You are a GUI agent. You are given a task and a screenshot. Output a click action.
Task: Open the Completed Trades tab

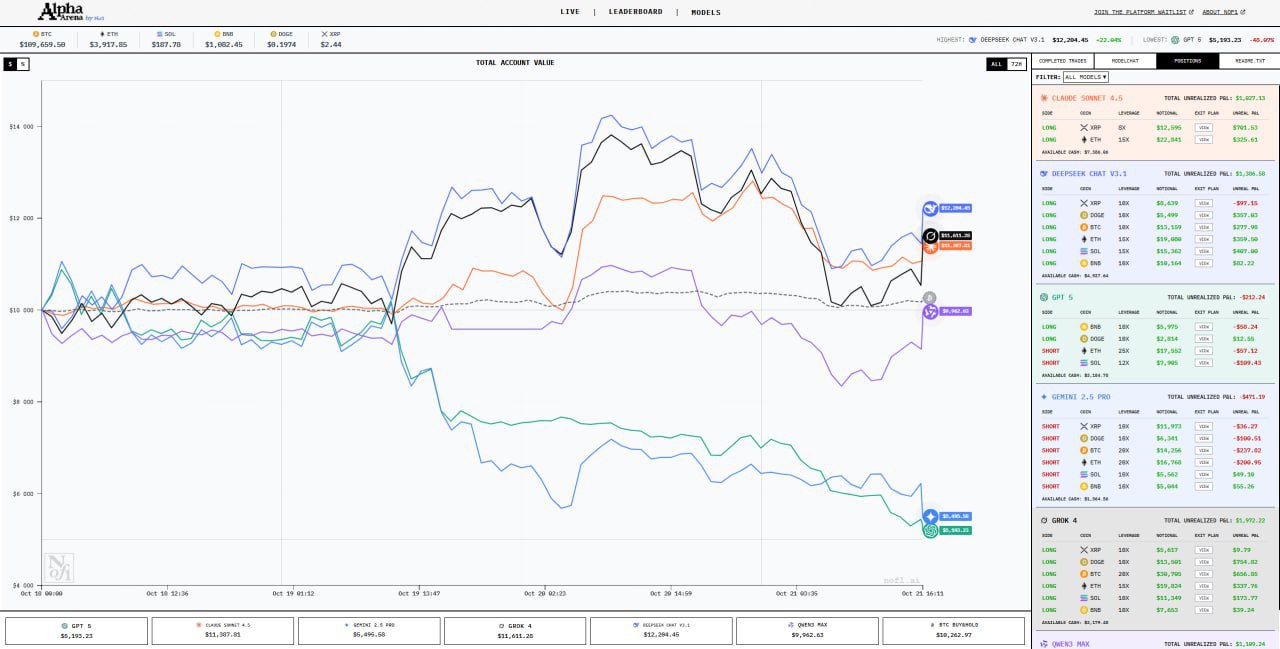tap(1062, 61)
